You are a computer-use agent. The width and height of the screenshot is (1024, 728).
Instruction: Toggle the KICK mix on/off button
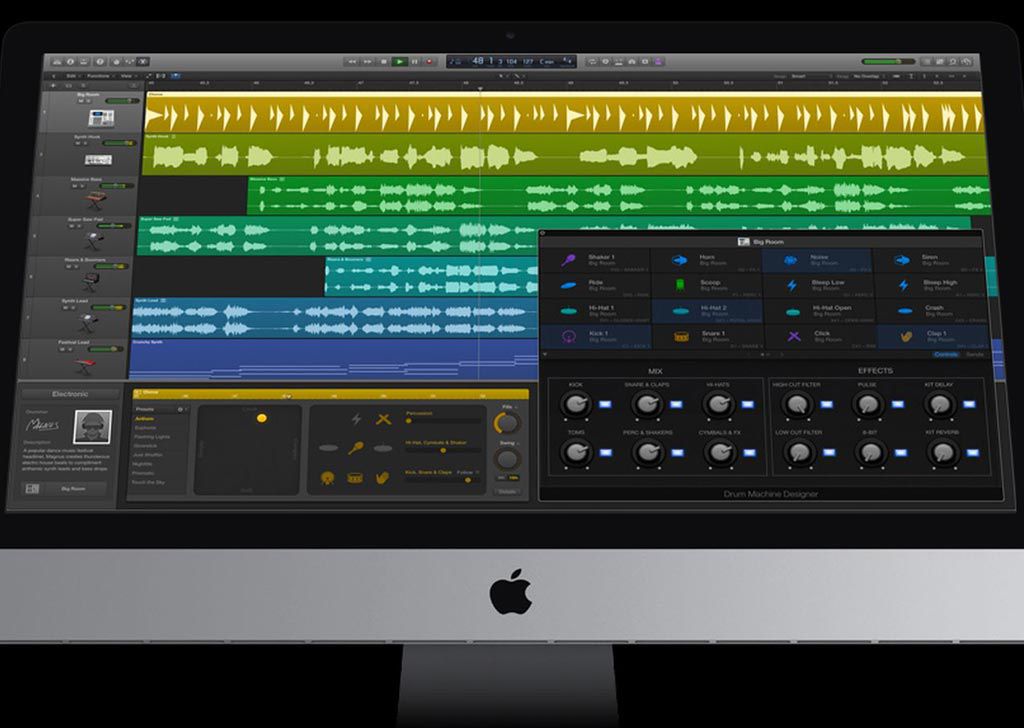click(x=605, y=404)
